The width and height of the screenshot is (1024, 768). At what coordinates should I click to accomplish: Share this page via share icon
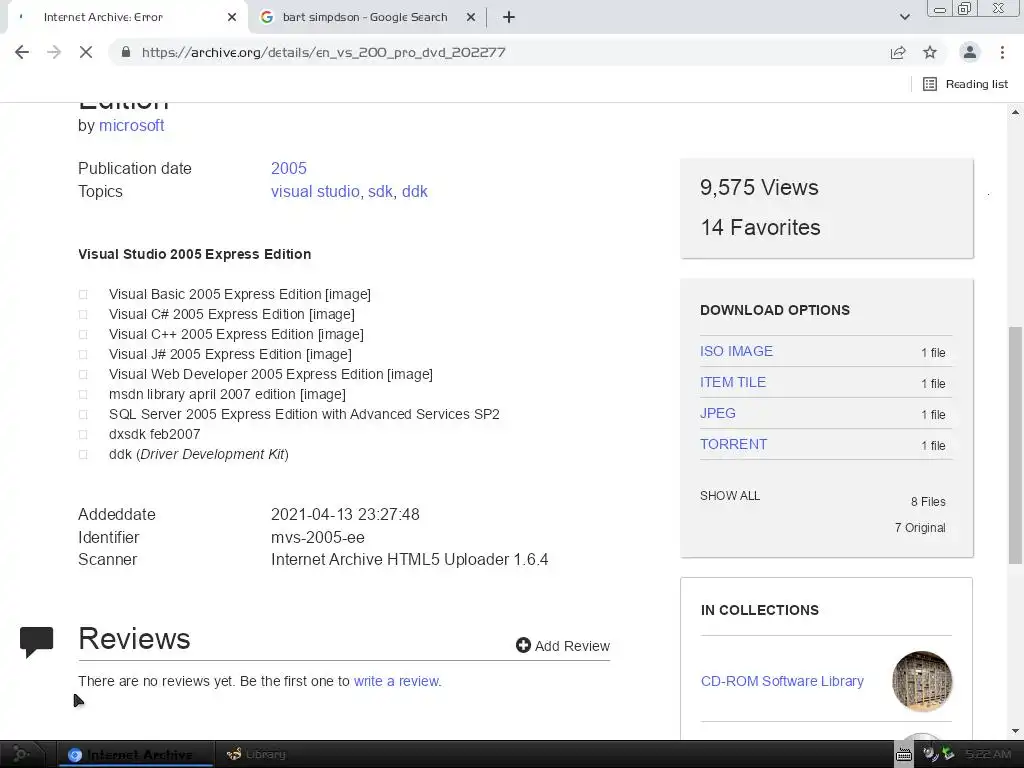tap(898, 52)
